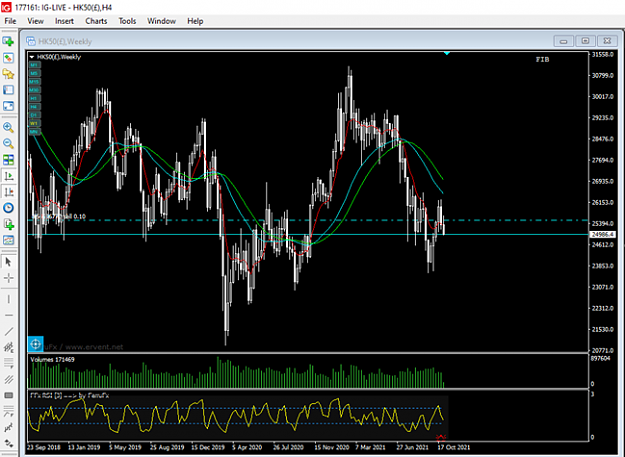Click the FIB button on the chart
Viewport: 625px width, 457px height.
(542, 59)
